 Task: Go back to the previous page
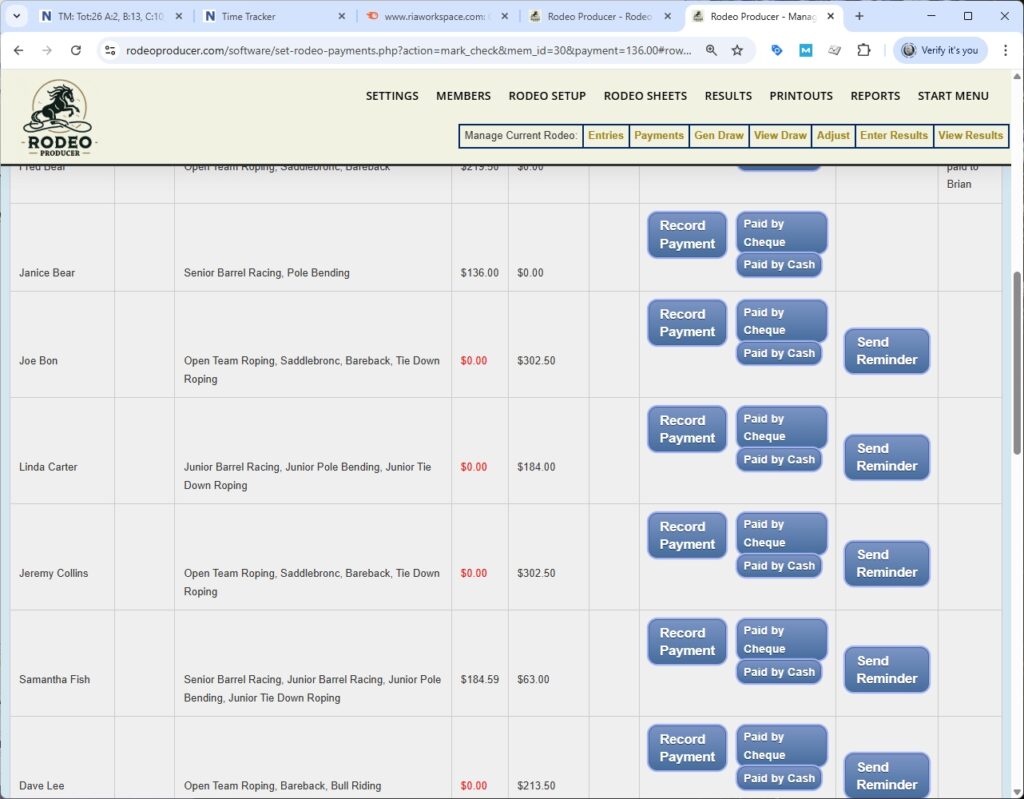coord(19,50)
